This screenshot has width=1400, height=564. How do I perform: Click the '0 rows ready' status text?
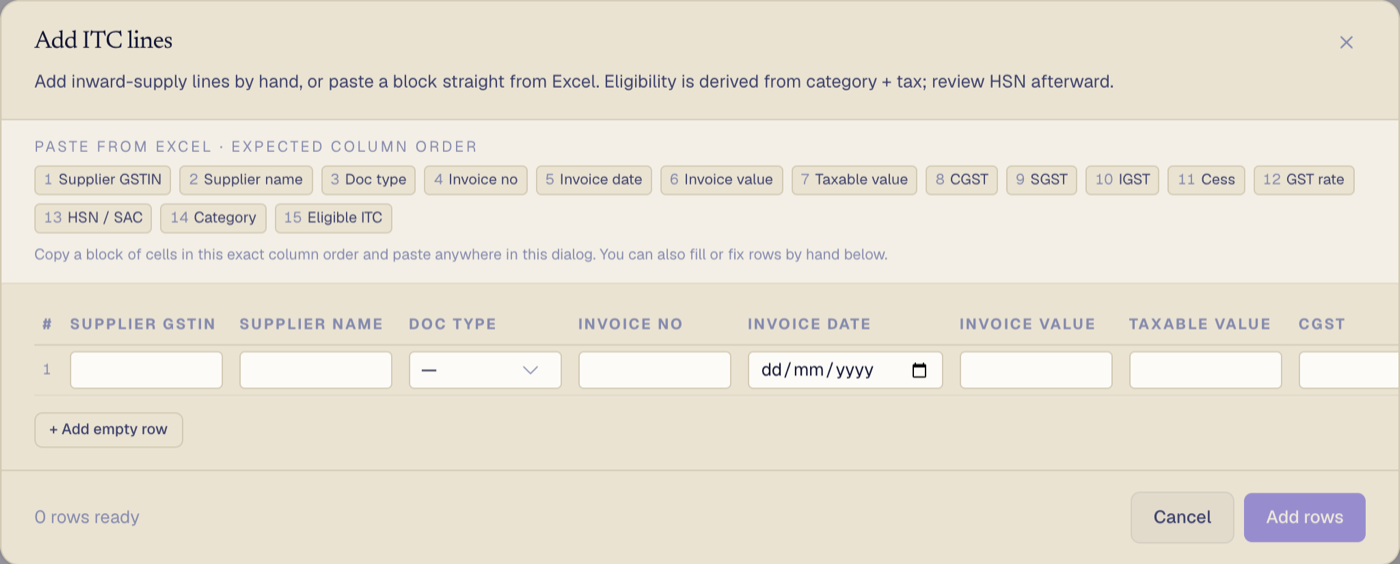click(87, 517)
